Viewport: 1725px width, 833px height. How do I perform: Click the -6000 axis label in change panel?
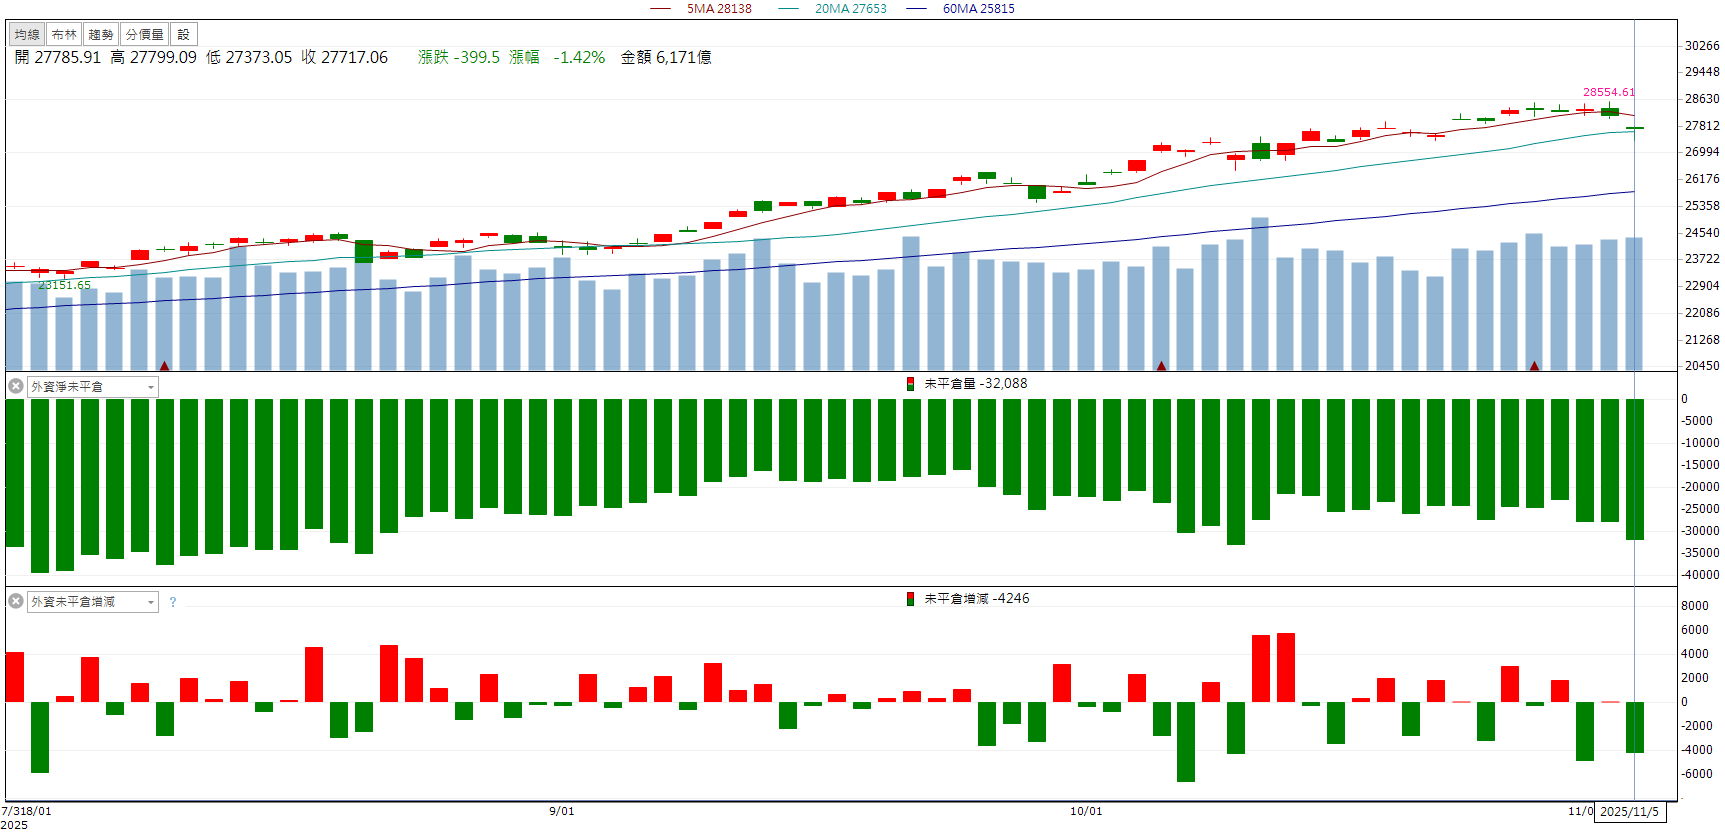tap(1697, 774)
